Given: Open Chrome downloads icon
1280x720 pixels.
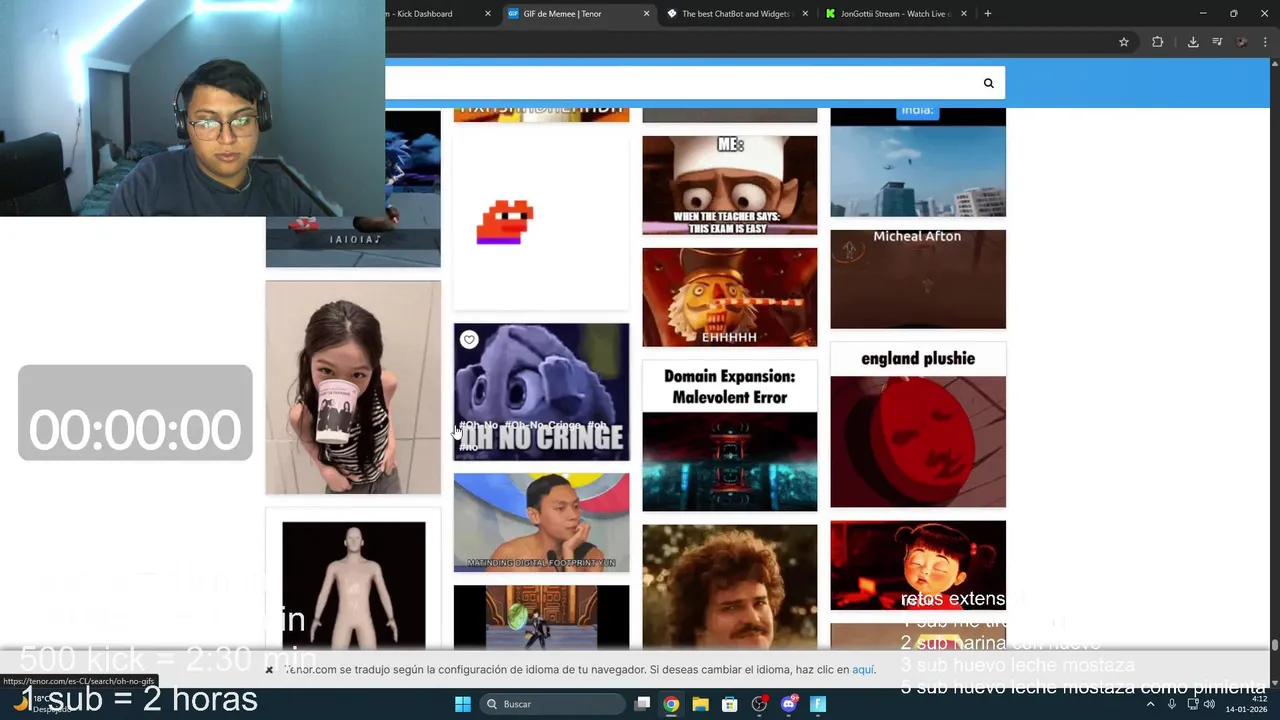Looking at the screenshot, I should coord(1193,42).
